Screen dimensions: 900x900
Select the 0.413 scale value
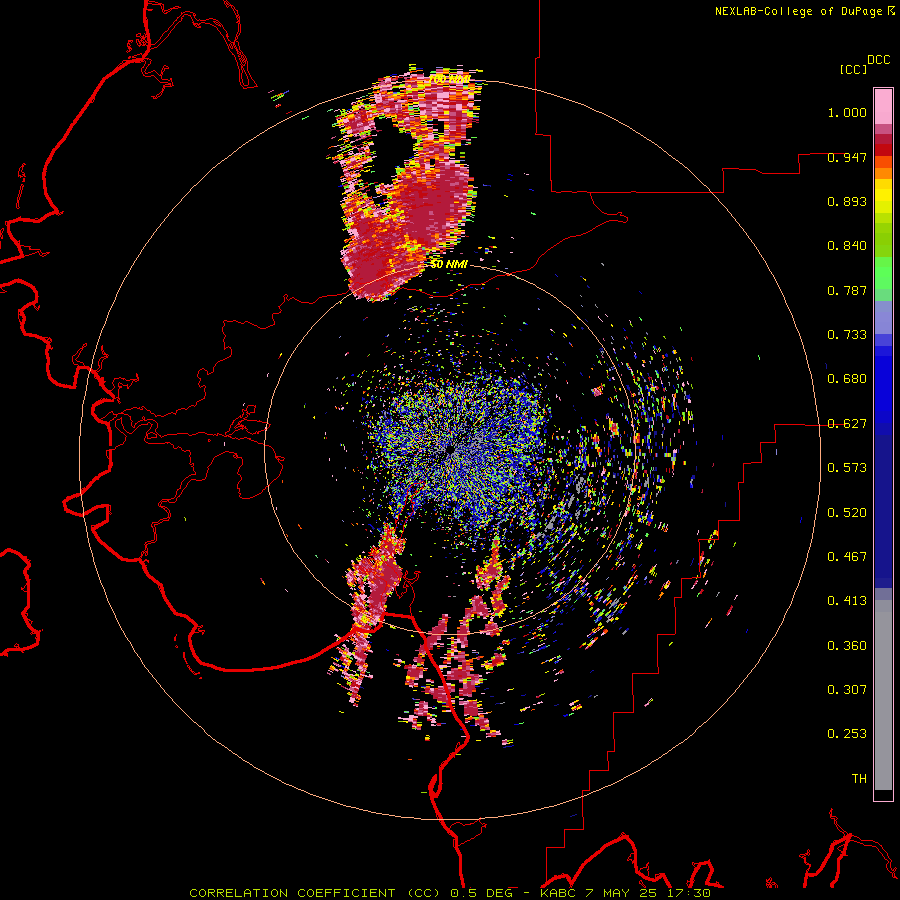847,601
